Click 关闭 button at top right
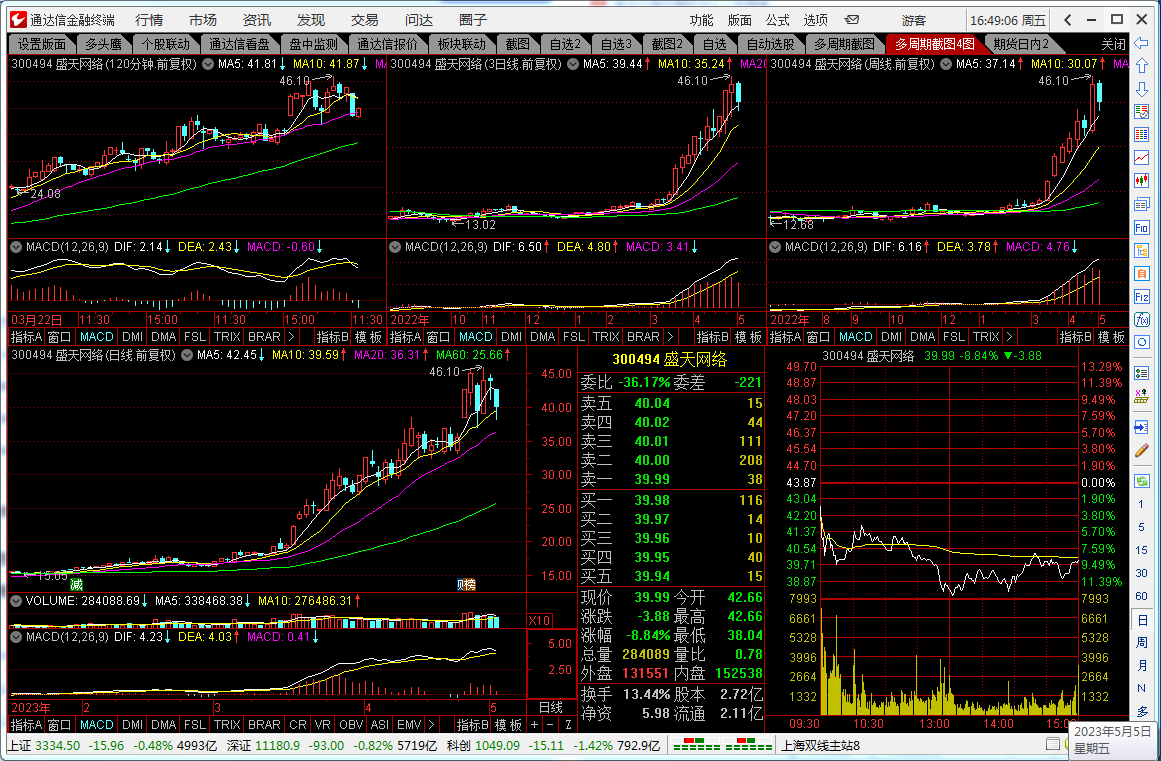Image resolution: width=1161 pixels, height=761 pixels. (x=1113, y=44)
